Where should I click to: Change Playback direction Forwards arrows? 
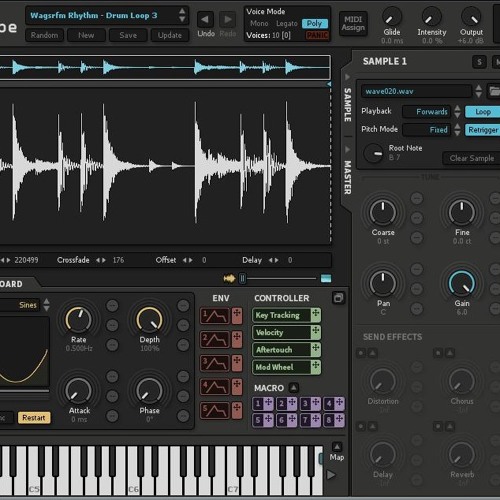457,112
